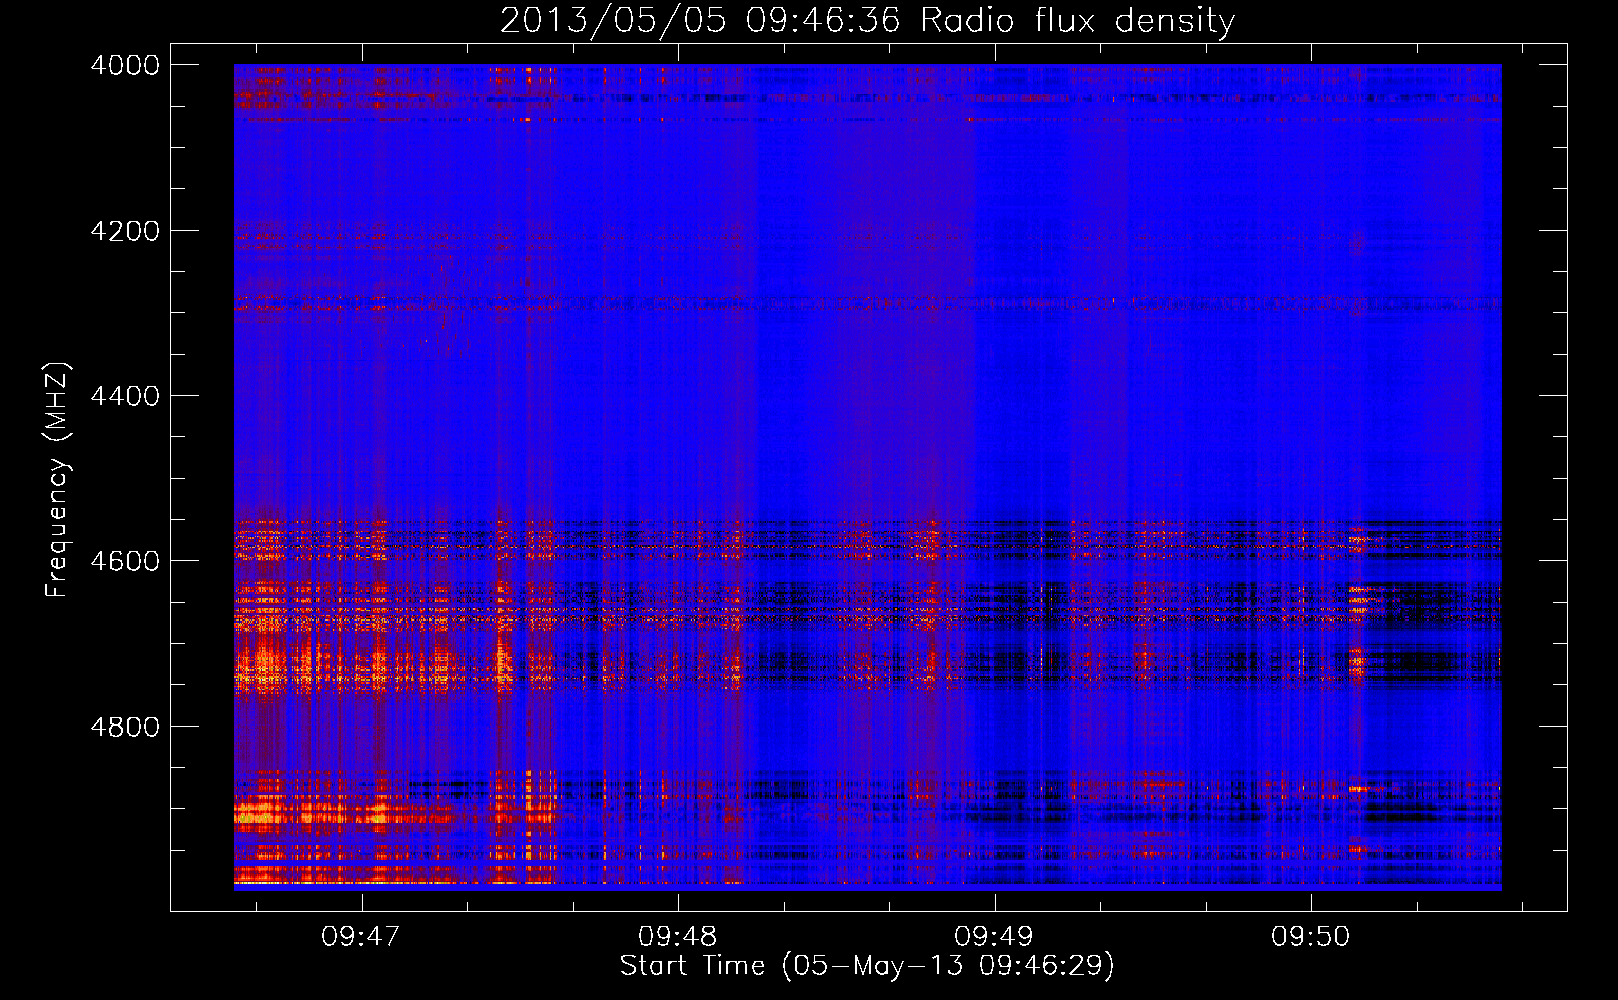Click the 'Frequency (MHZ)' axis label
The width and height of the screenshot is (1618, 1000).
pos(58,480)
